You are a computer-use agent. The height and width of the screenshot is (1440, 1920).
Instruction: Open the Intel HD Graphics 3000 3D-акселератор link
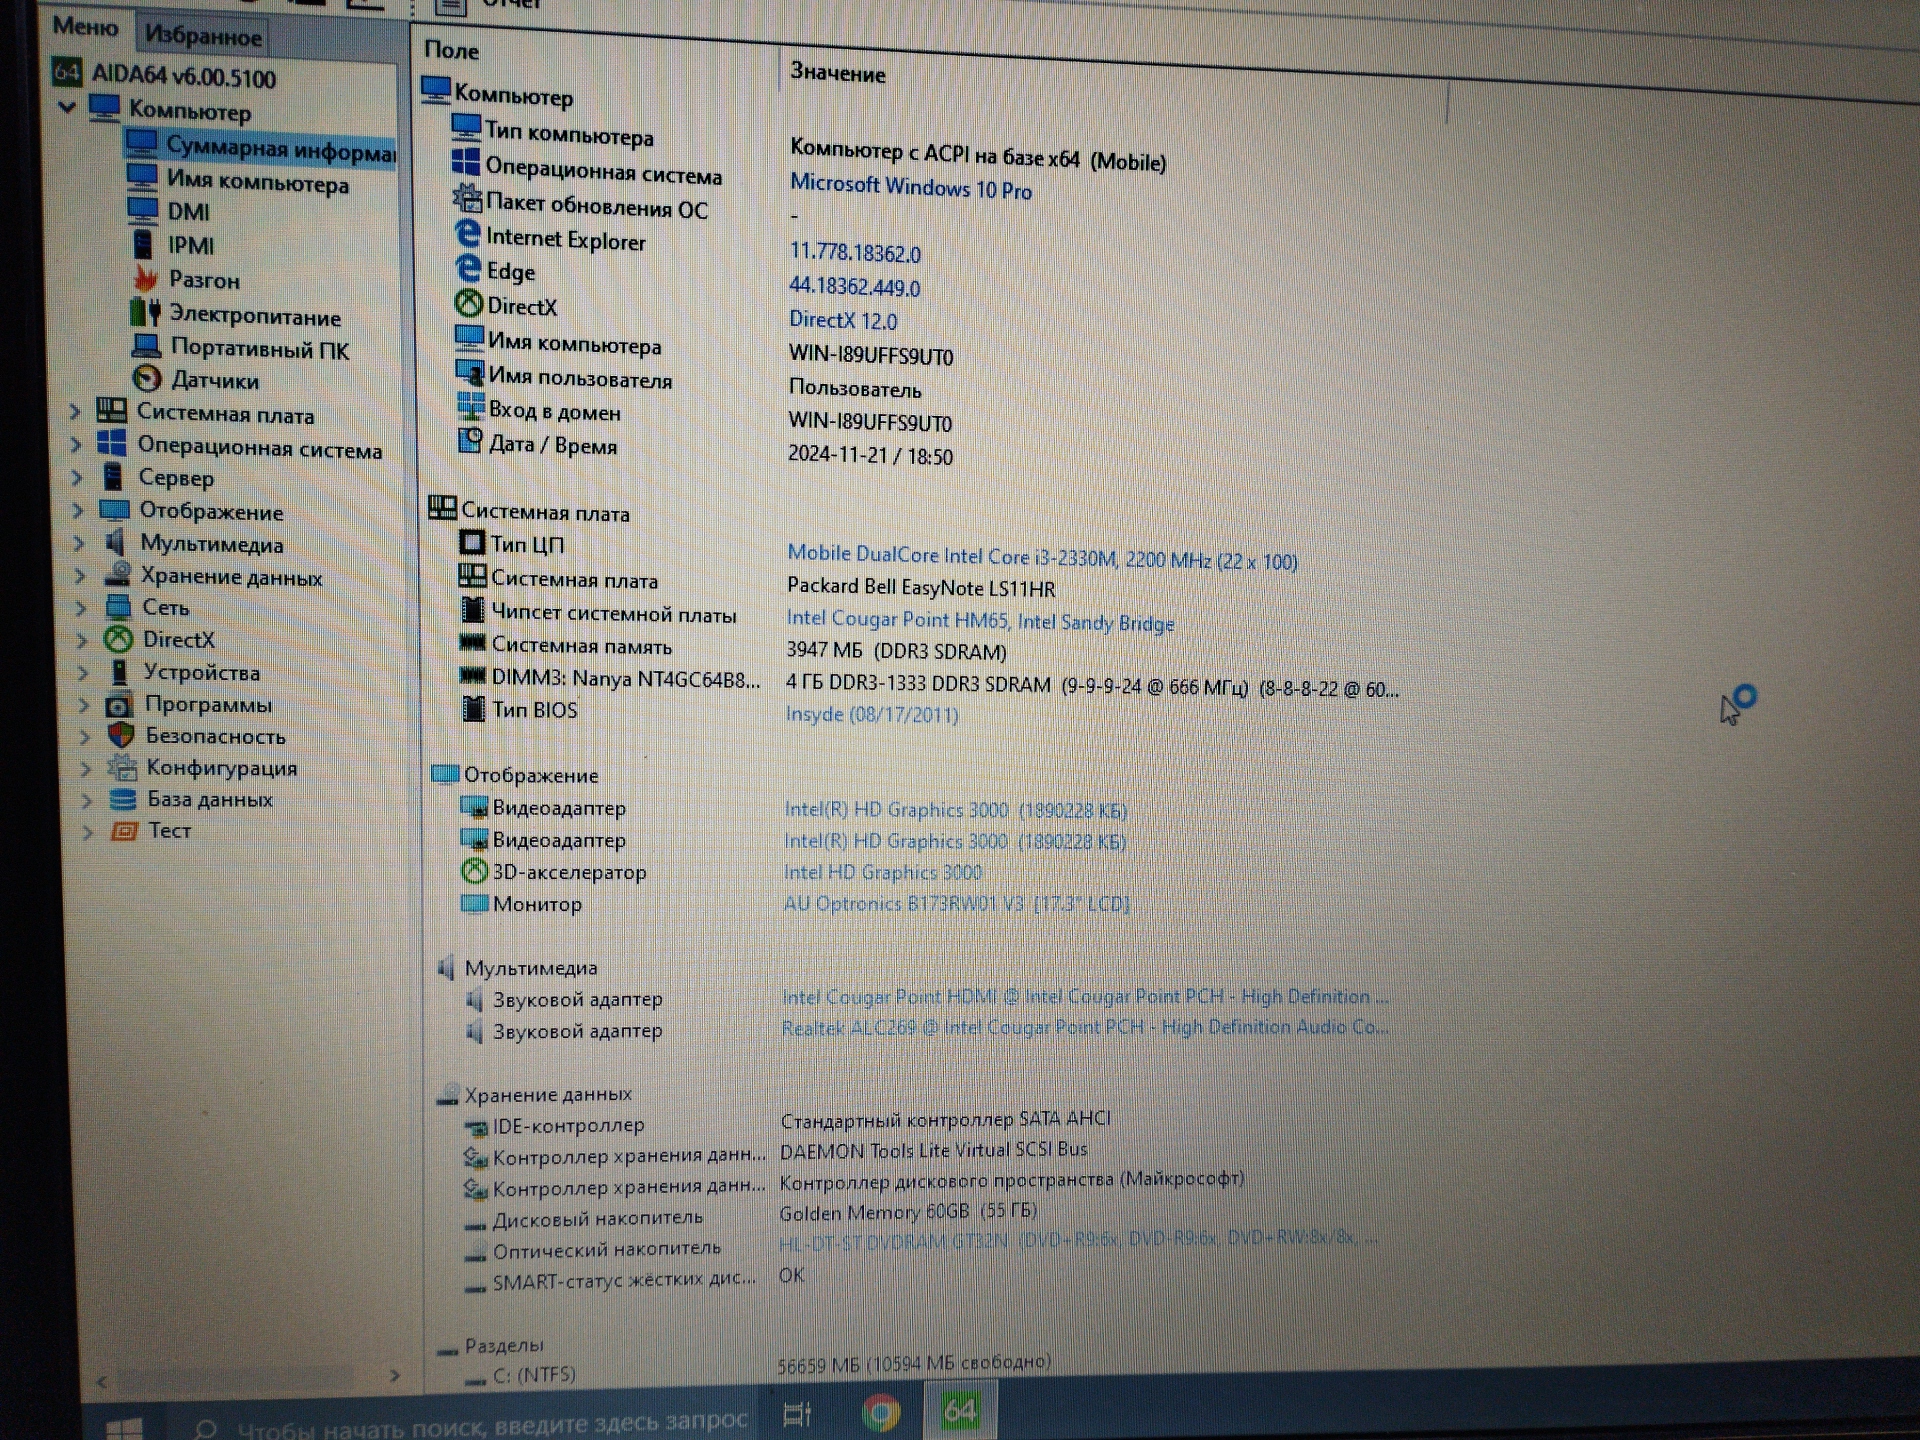point(882,872)
